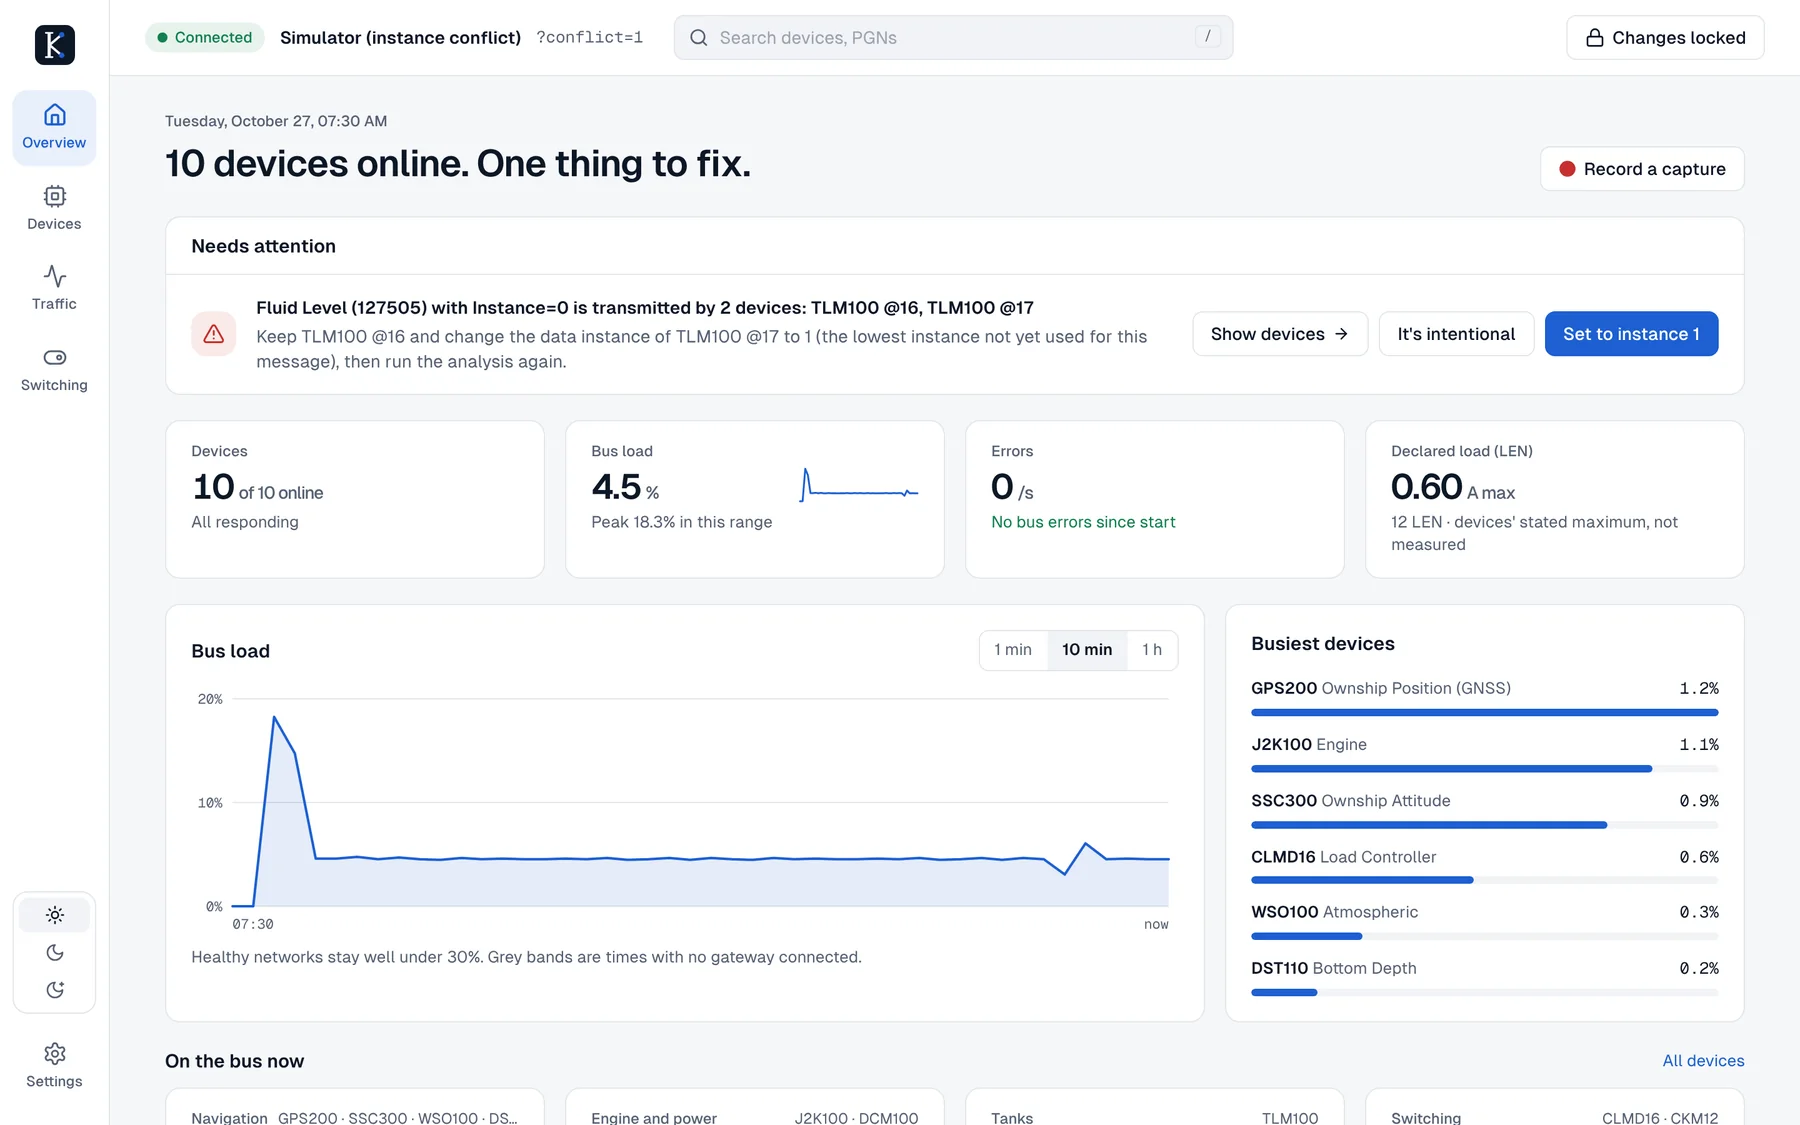Open the Declared load (LEN) card
The height and width of the screenshot is (1125, 1800).
pyautogui.click(x=1554, y=499)
